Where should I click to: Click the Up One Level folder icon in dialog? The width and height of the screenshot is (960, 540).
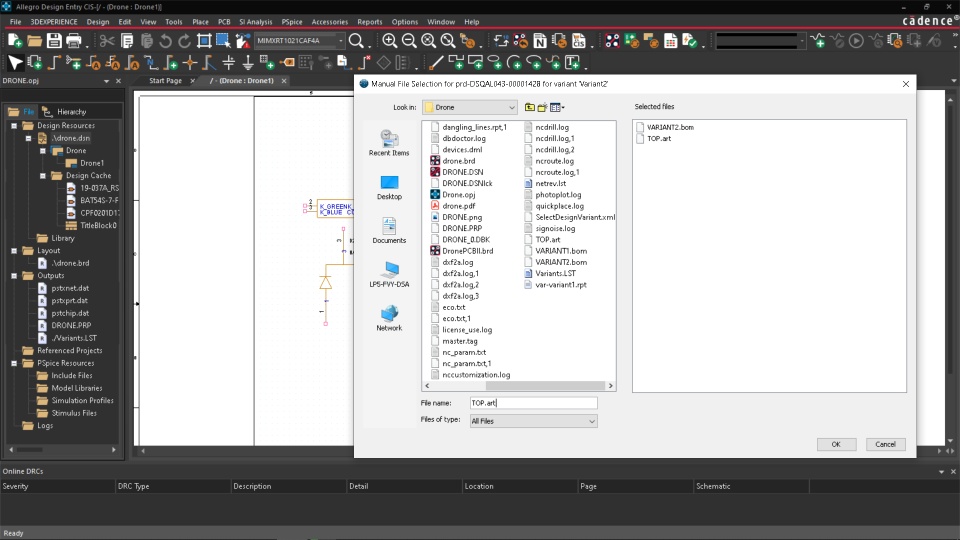(530, 107)
